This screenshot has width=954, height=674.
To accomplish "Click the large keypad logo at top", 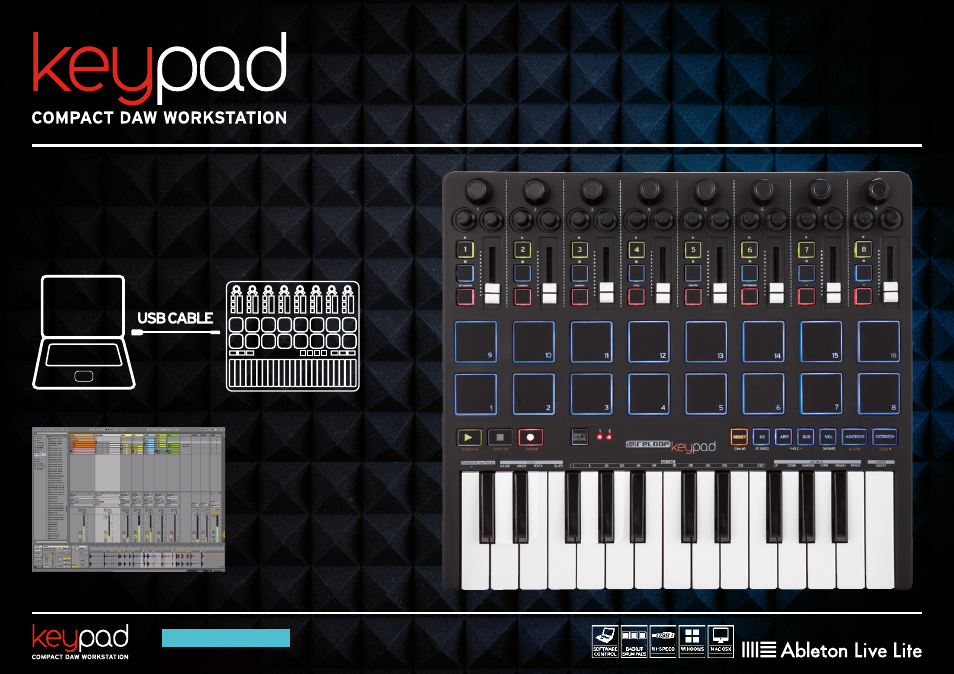I will [159, 67].
